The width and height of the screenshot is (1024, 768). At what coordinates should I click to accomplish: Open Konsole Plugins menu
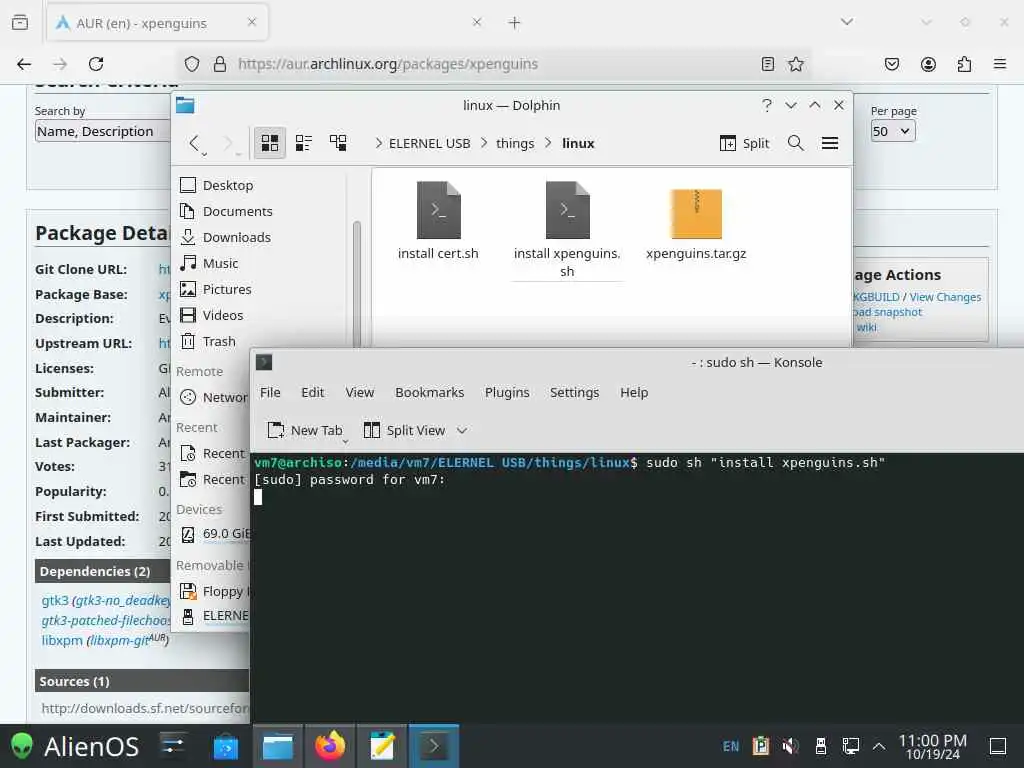[x=507, y=392]
